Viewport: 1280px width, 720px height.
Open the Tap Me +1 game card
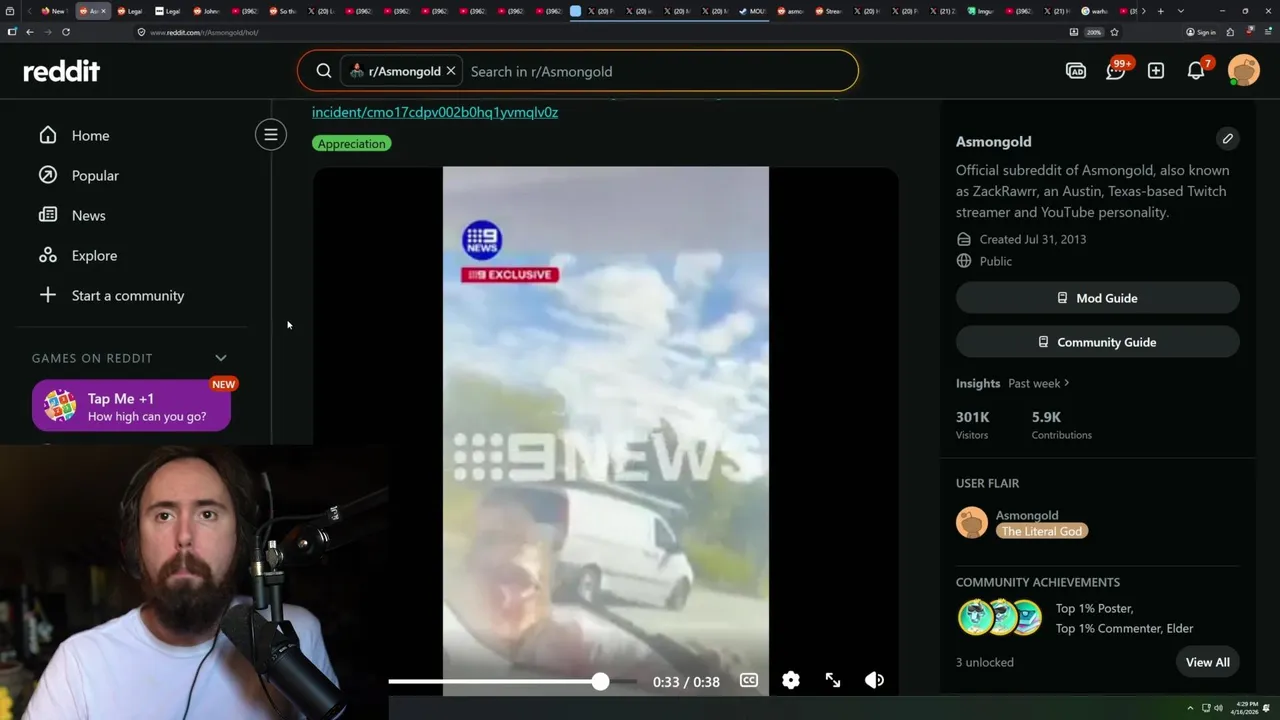pos(131,406)
